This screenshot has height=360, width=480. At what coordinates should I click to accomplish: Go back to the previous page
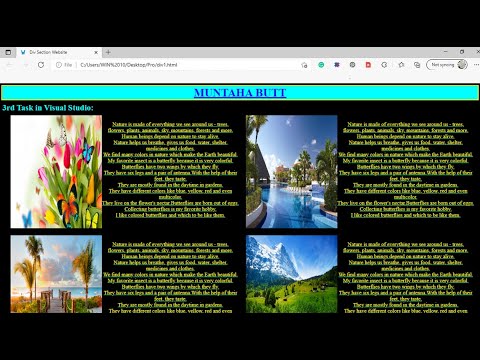click(x=9, y=65)
